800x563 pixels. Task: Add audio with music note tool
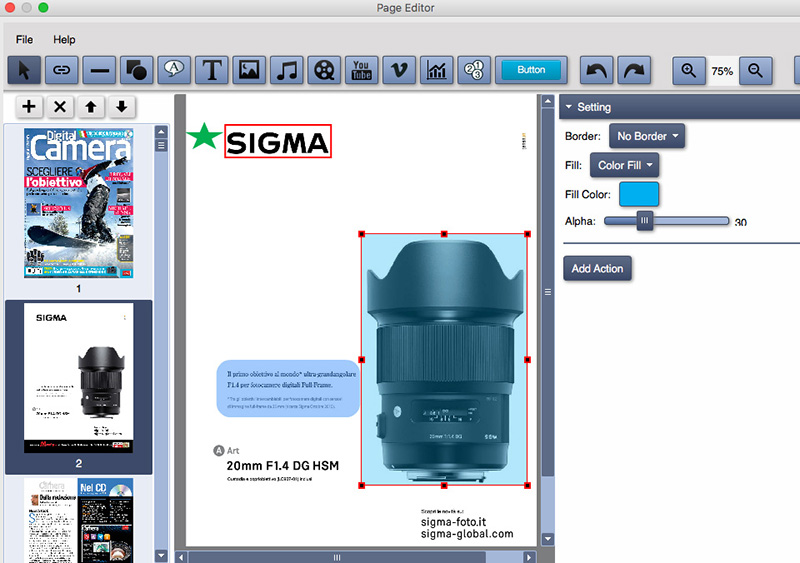pyautogui.click(x=287, y=70)
